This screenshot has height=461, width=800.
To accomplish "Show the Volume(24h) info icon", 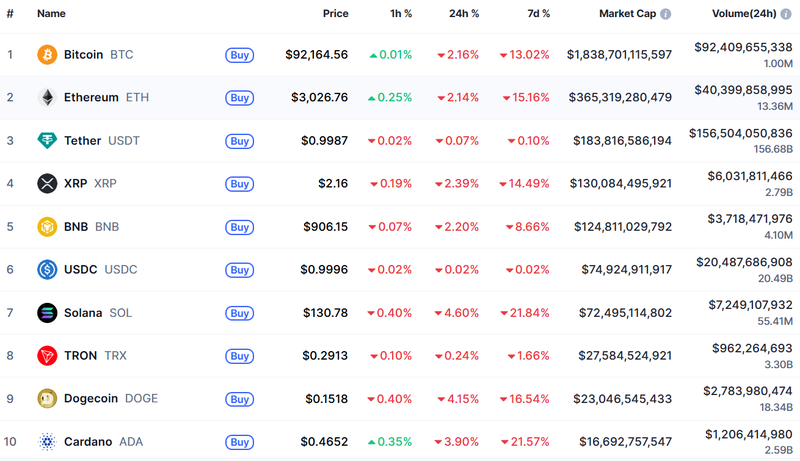I will [x=785, y=14].
